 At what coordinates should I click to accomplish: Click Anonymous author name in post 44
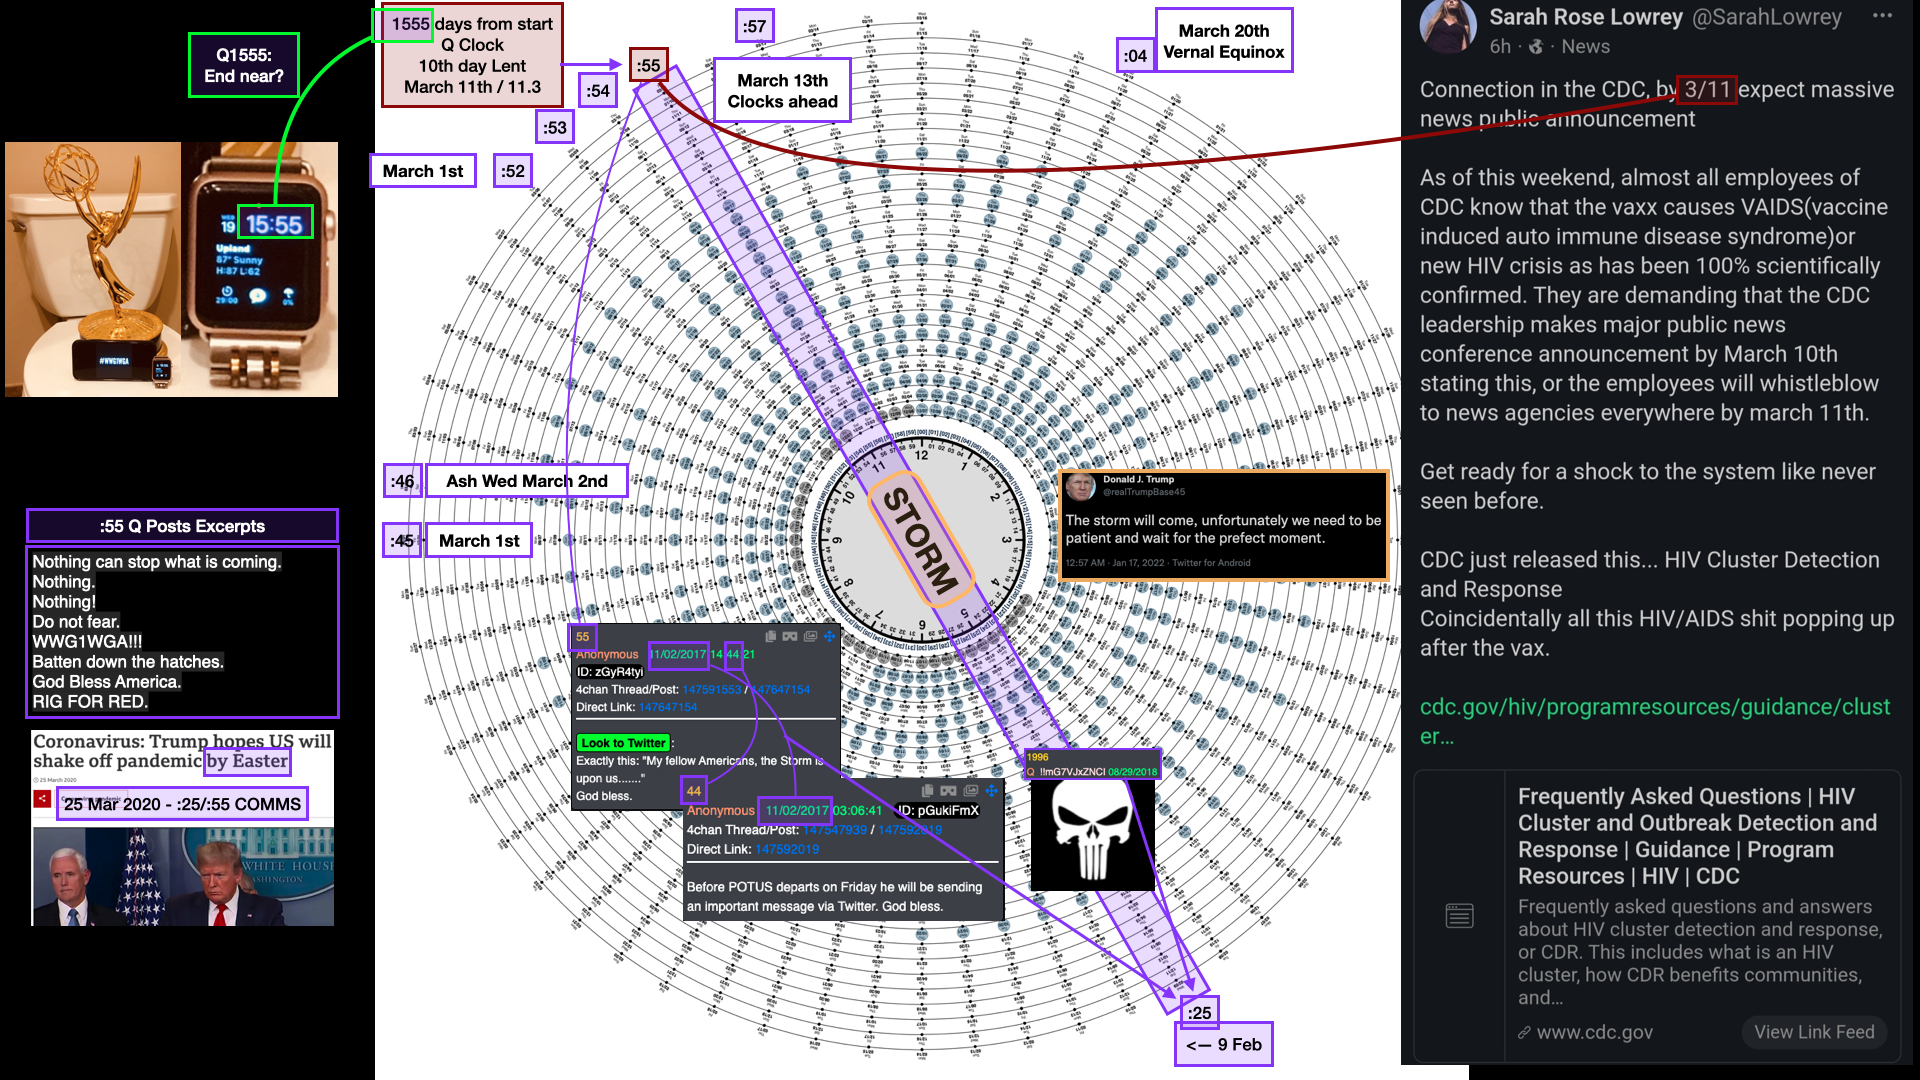721,810
